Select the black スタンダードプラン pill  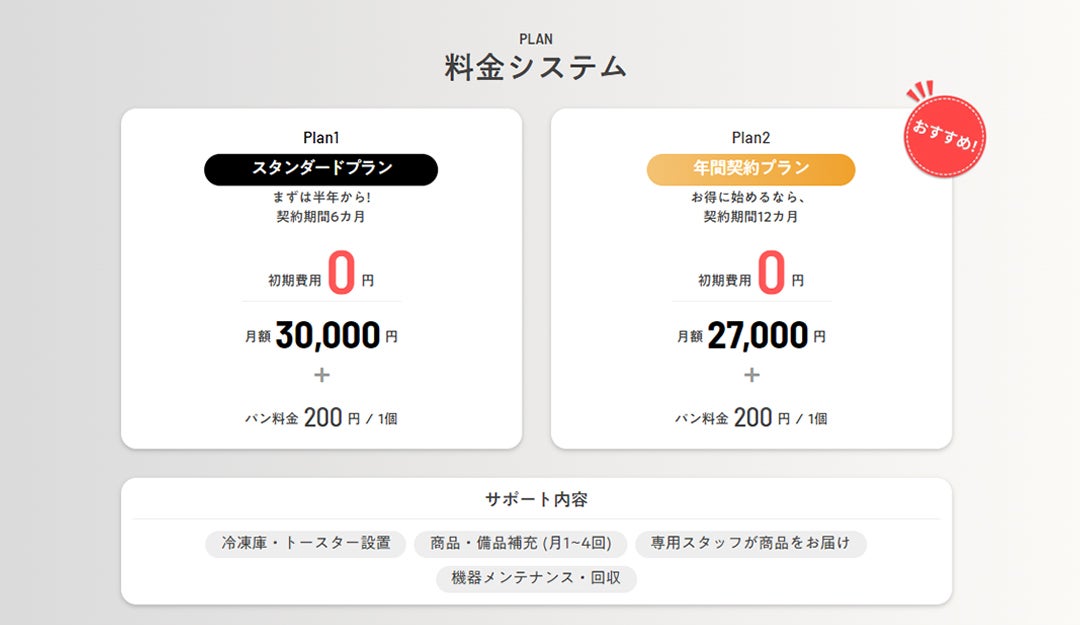coord(321,169)
